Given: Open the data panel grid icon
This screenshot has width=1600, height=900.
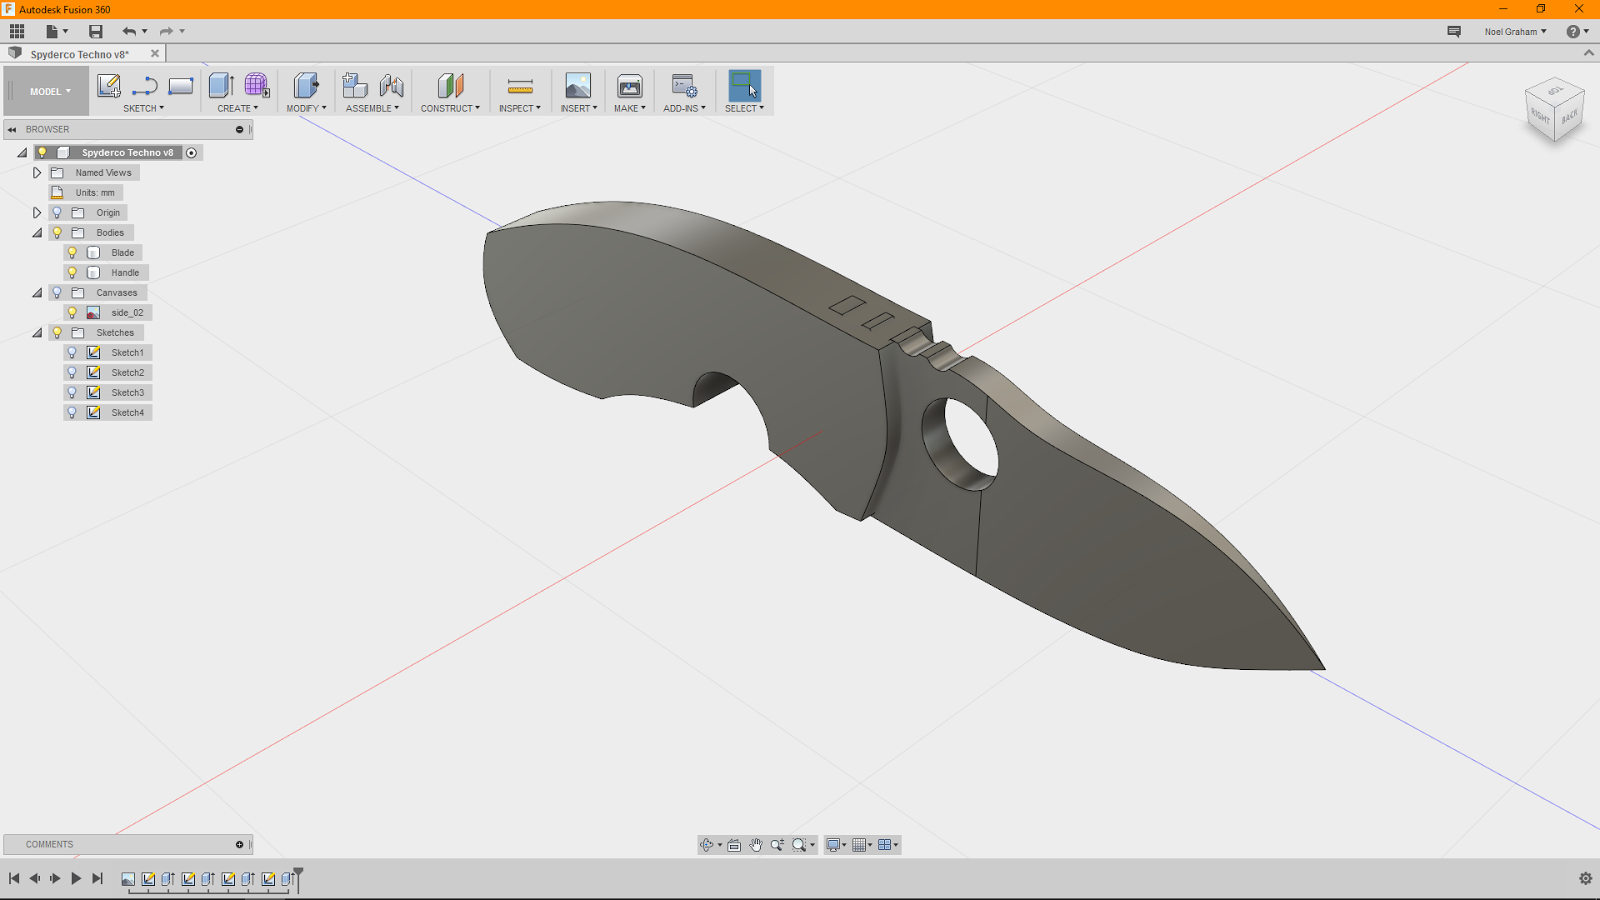Looking at the screenshot, I should point(17,31).
